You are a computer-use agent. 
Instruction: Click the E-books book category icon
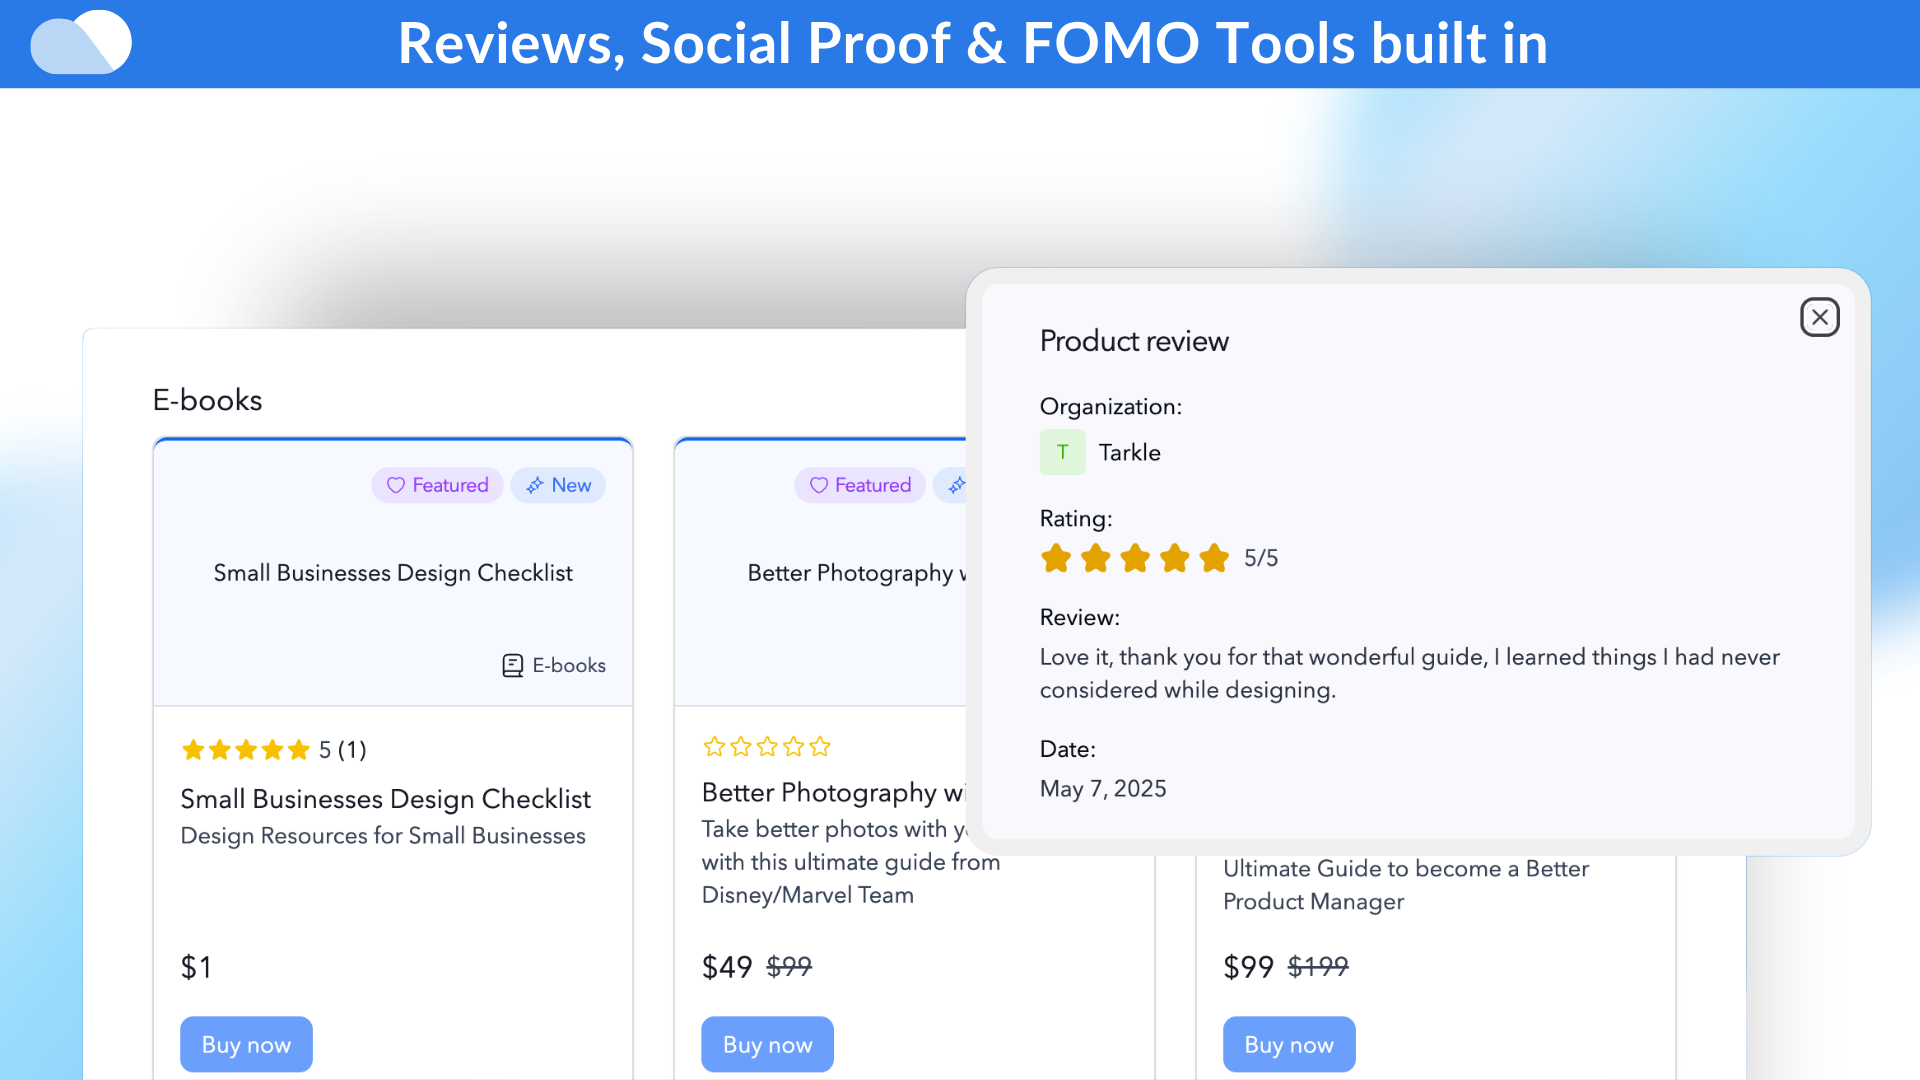(512, 666)
